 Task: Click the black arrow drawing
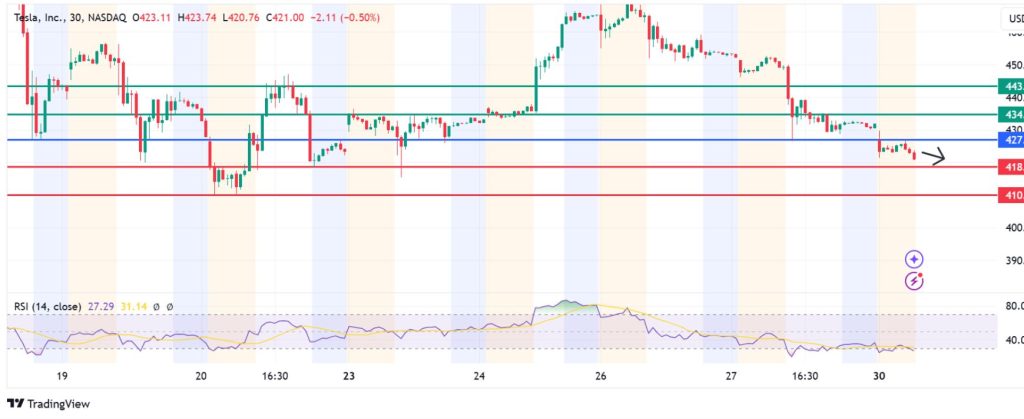(933, 156)
